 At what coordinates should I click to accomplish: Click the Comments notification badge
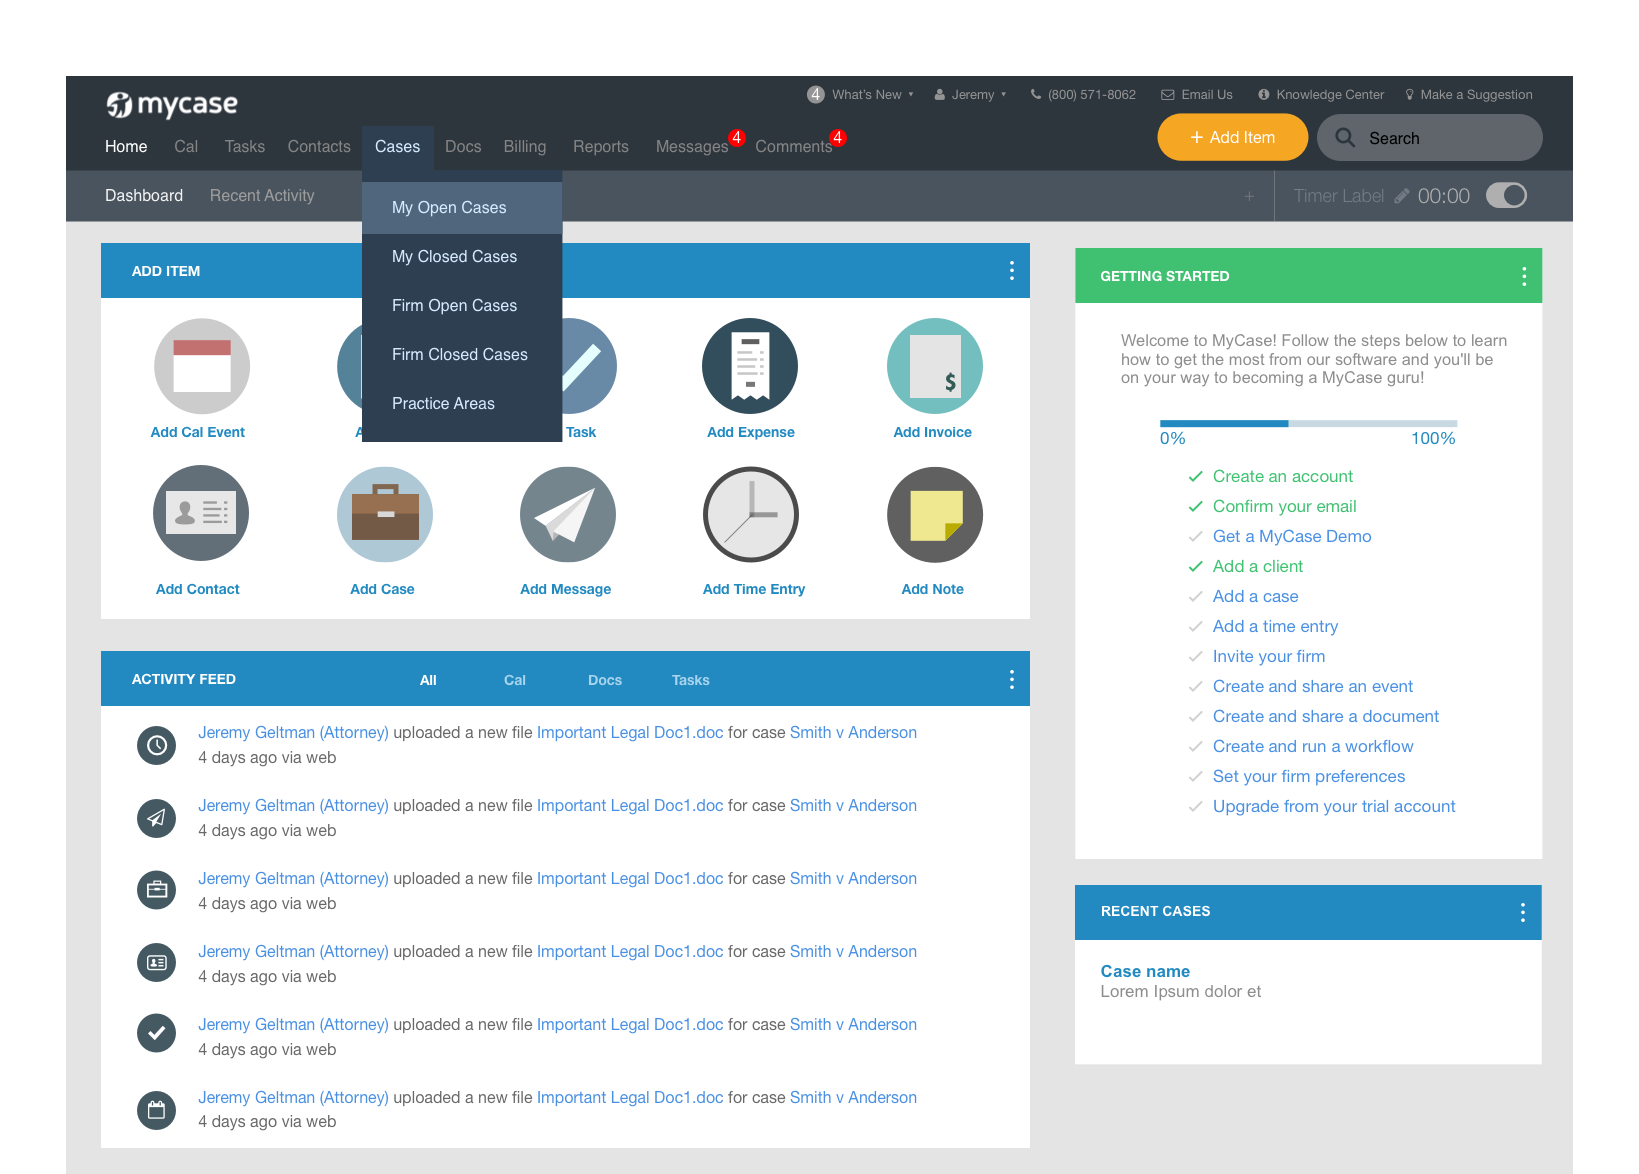click(x=838, y=137)
